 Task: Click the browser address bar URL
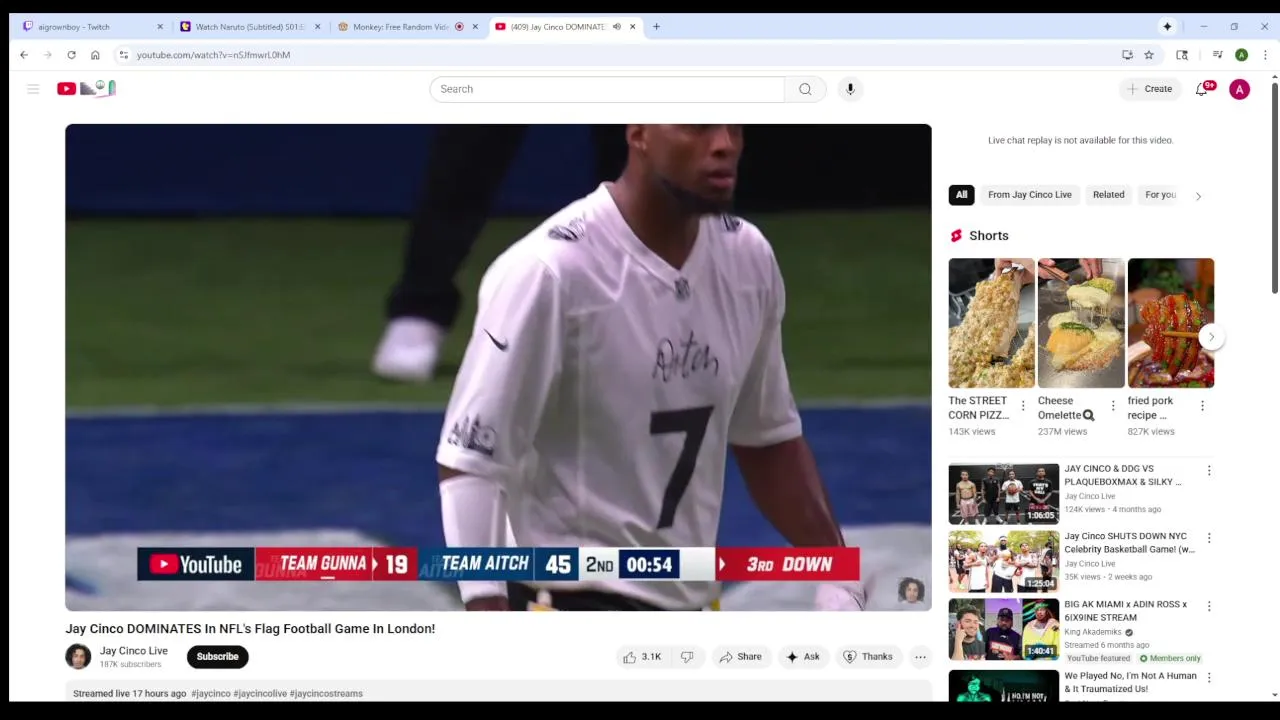coord(213,55)
